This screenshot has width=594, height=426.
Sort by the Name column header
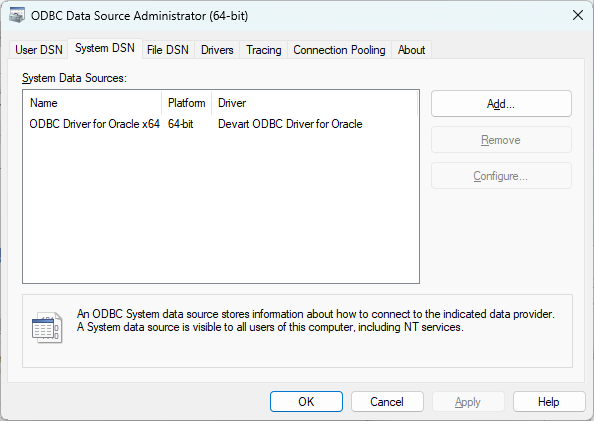(92, 103)
